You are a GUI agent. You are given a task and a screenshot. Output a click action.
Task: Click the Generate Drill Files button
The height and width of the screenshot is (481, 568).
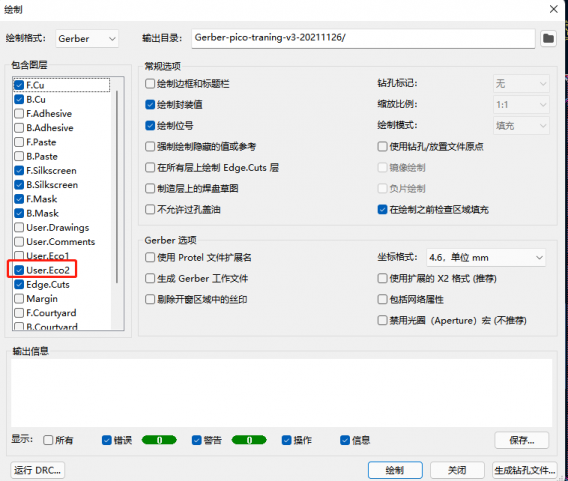525,470
